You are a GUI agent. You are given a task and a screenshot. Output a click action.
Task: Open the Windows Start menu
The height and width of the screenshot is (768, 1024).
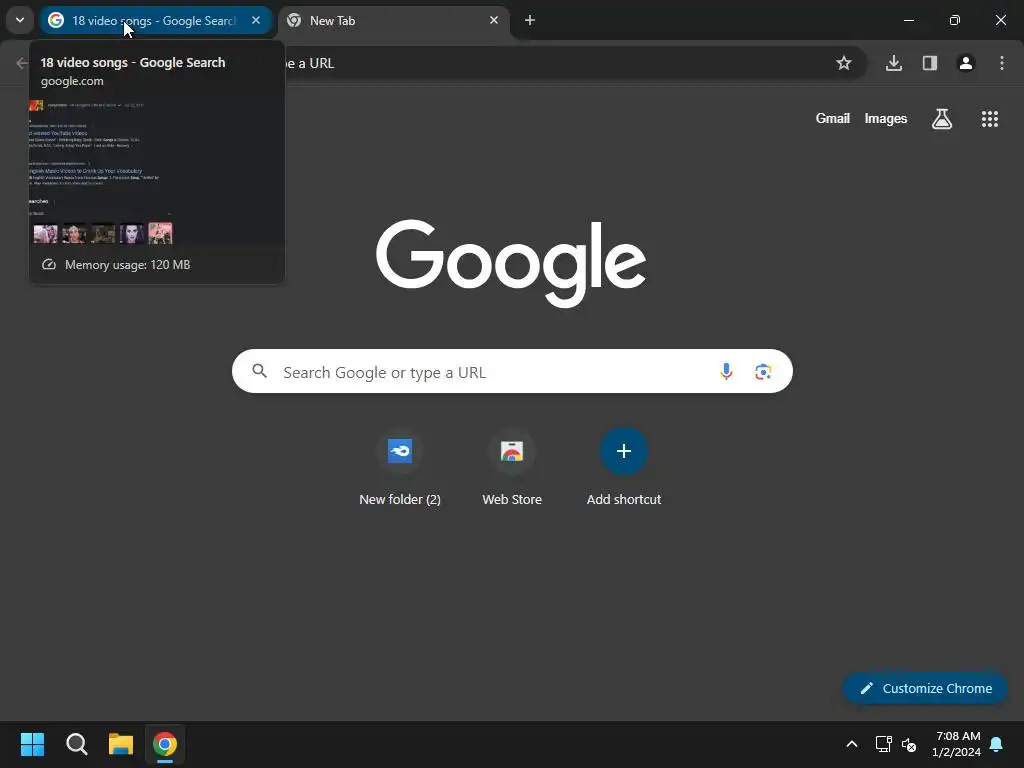(32, 744)
